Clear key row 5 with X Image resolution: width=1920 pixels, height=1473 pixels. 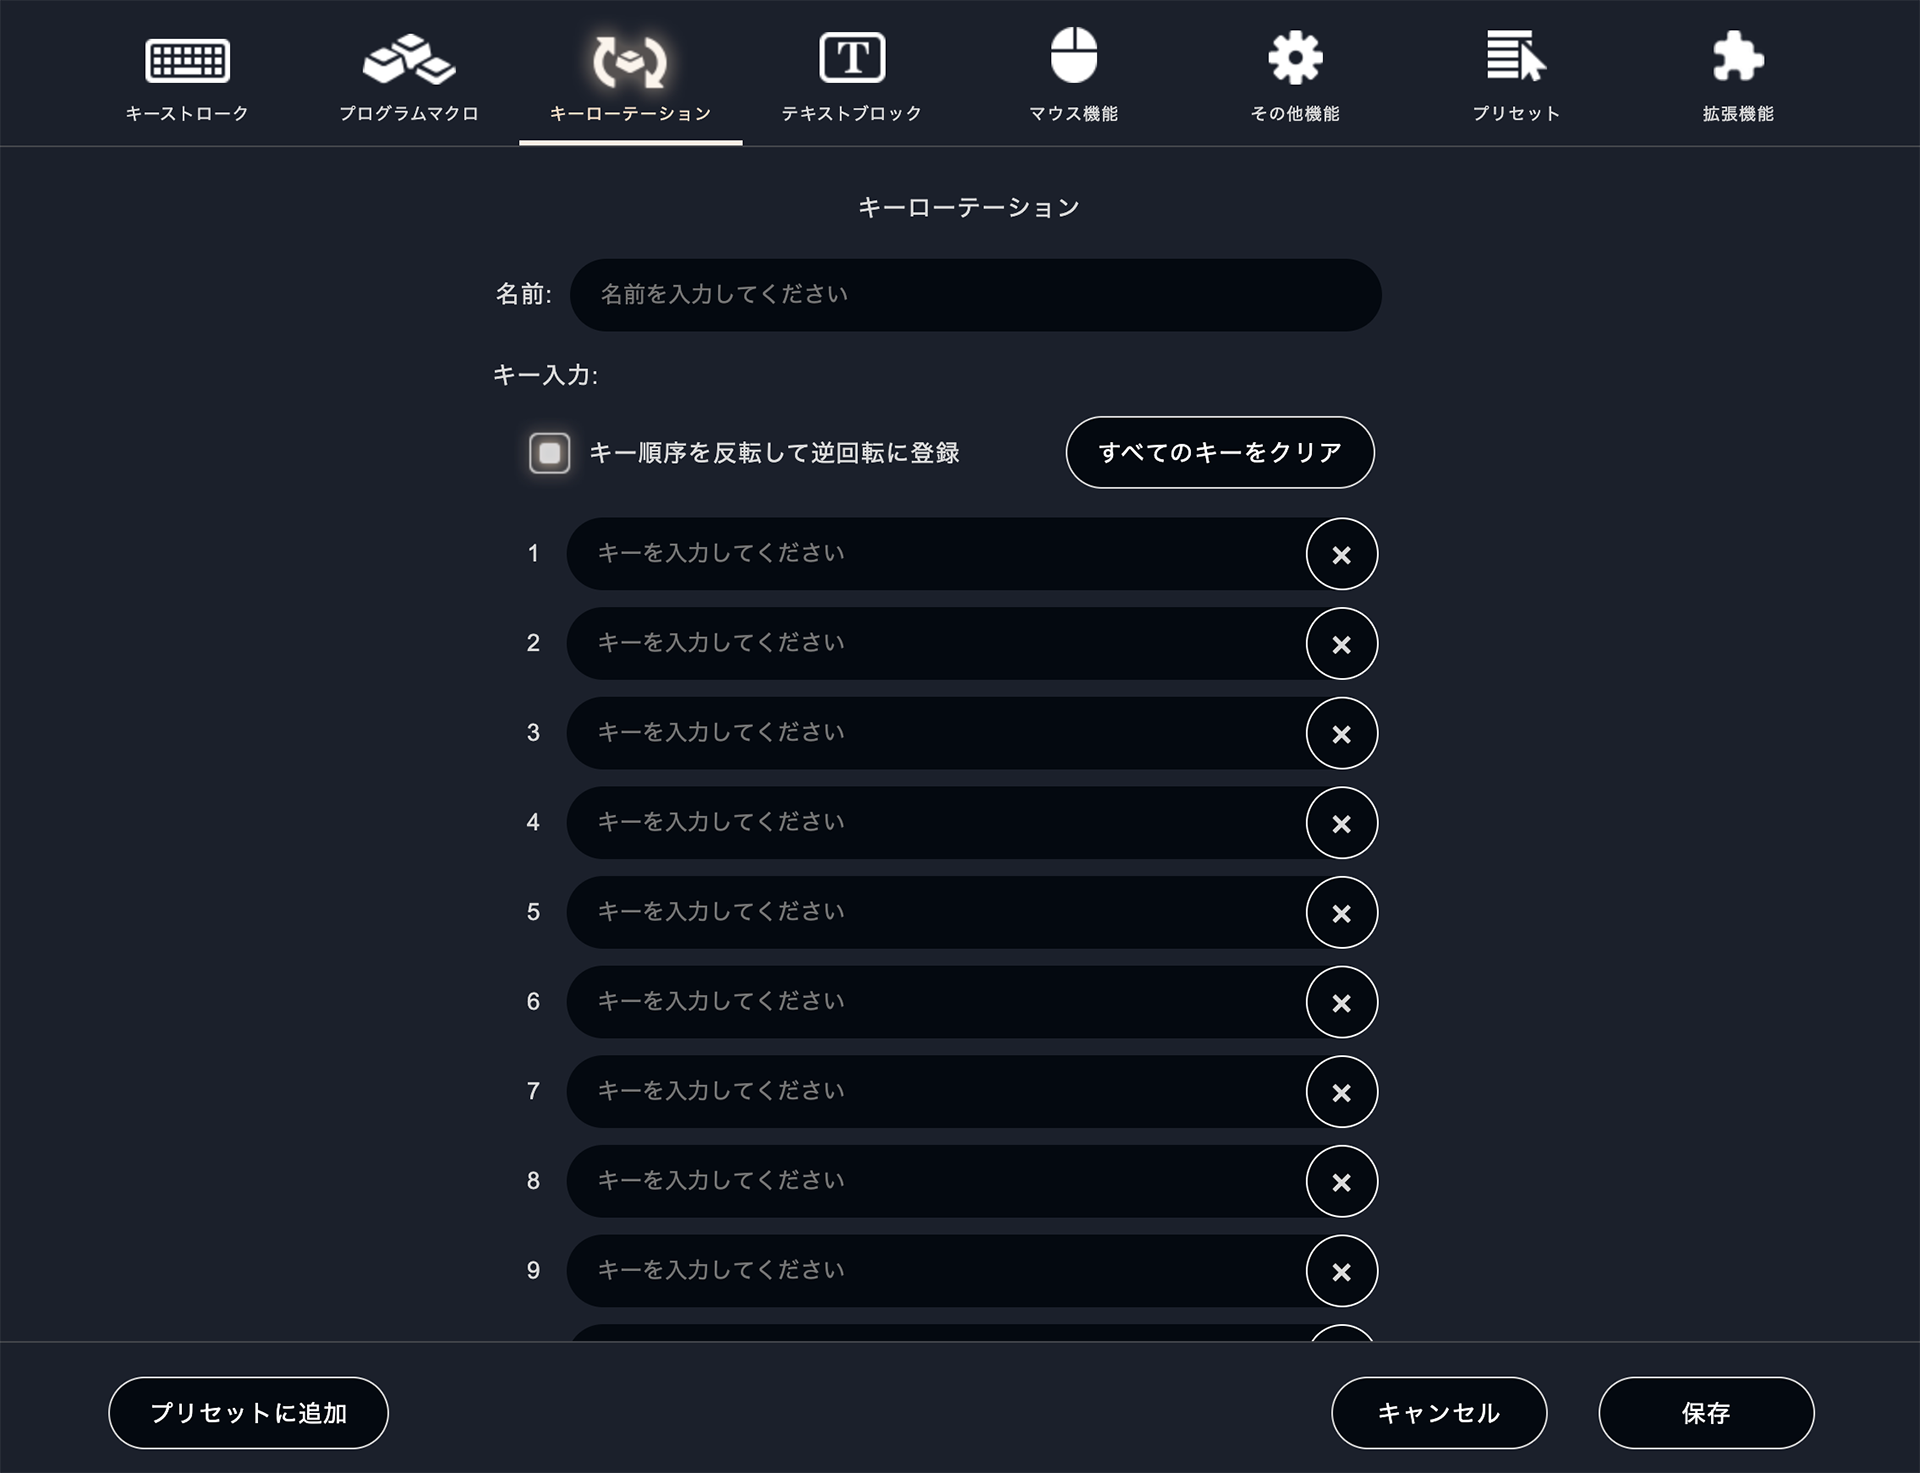(x=1341, y=913)
